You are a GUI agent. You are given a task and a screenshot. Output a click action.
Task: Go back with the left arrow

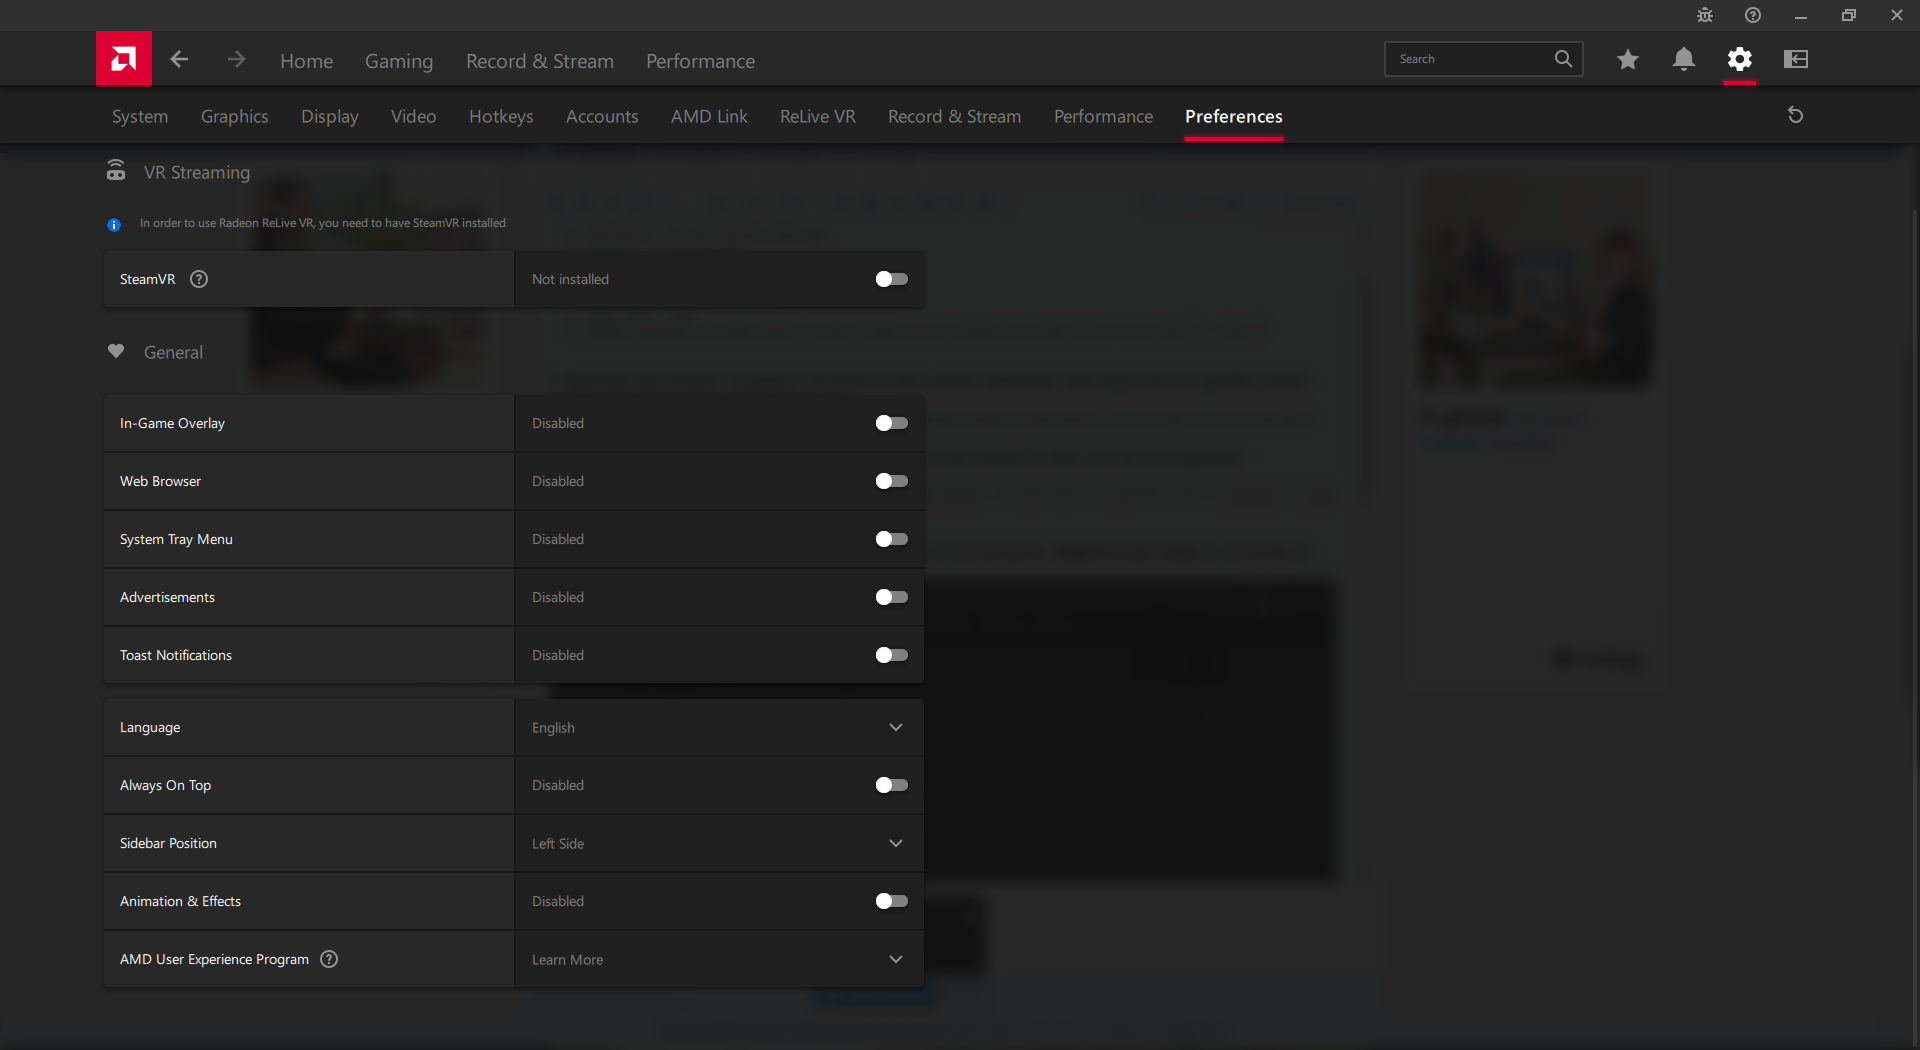click(x=179, y=59)
